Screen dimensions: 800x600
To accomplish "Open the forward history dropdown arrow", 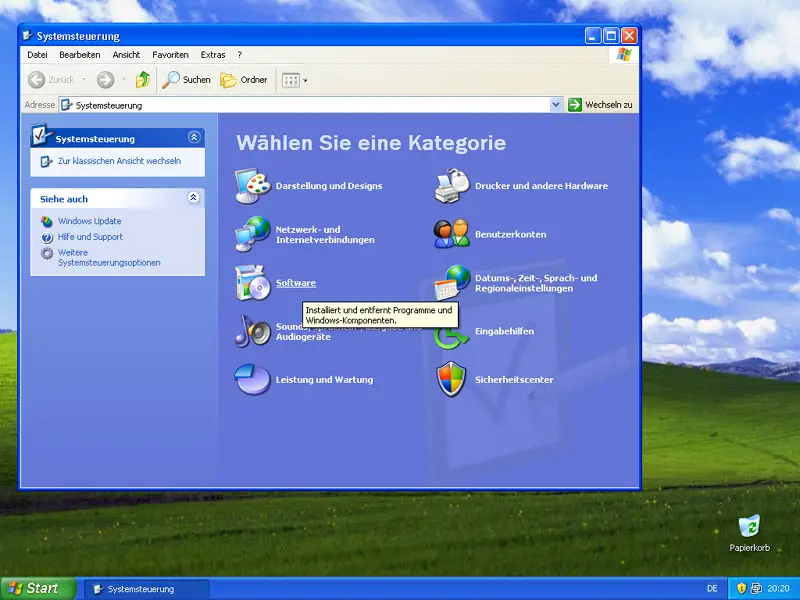I will point(123,80).
